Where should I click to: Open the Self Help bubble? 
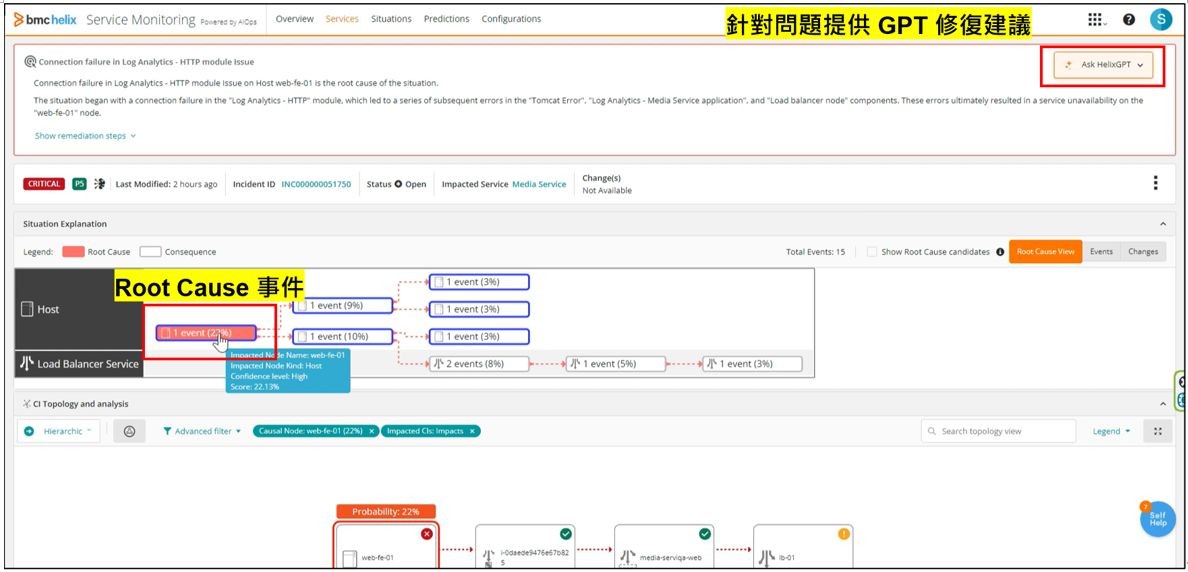point(1157,519)
